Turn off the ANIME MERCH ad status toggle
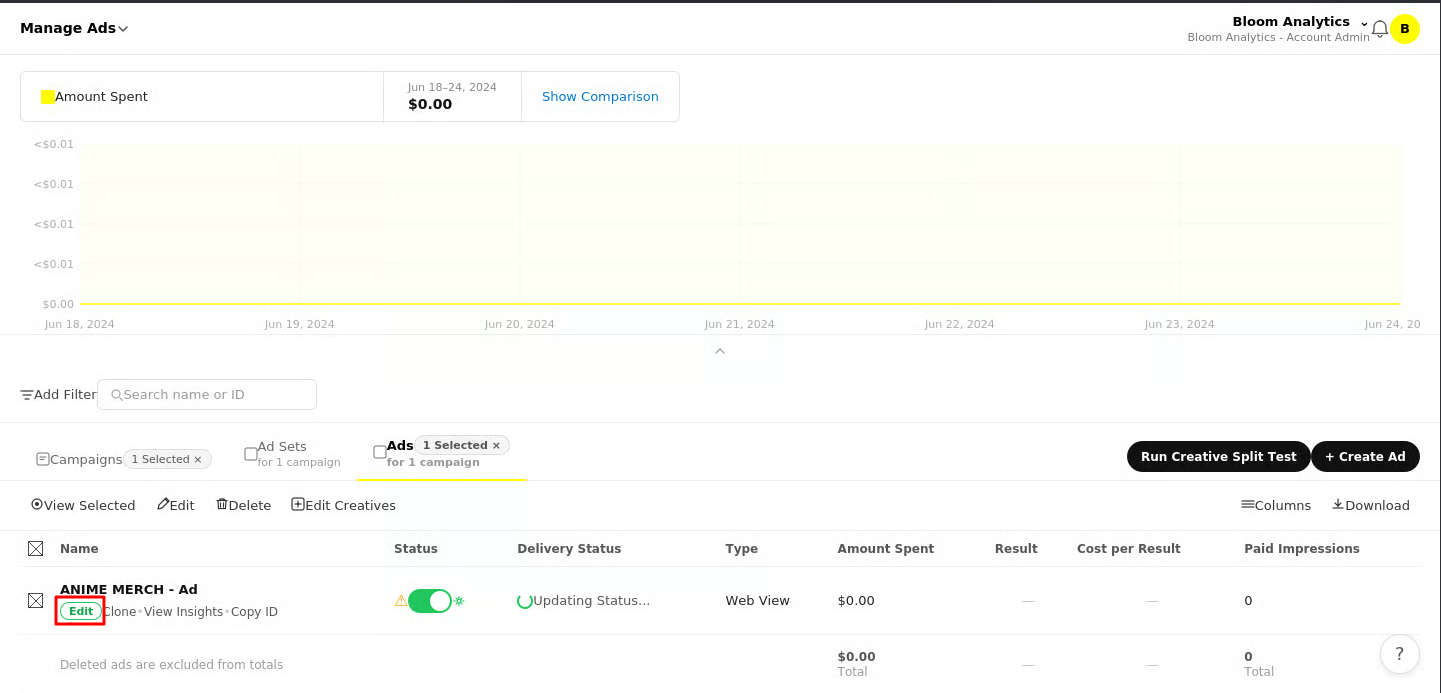This screenshot has height=693, width=1441. 430,601
